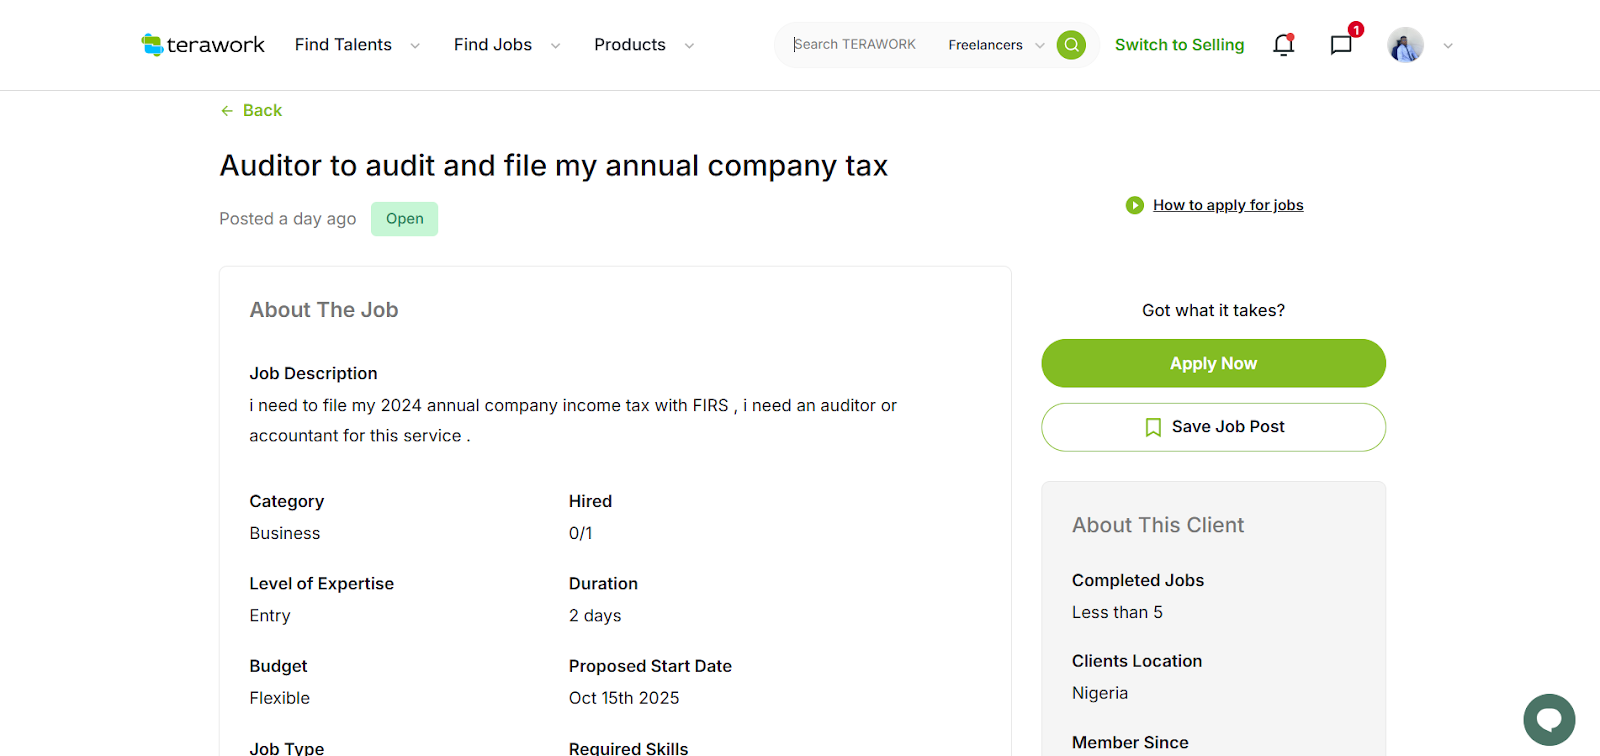
Task: Open the Find Jobs menu
Action: pyautogui.click(x=492, y=45)
